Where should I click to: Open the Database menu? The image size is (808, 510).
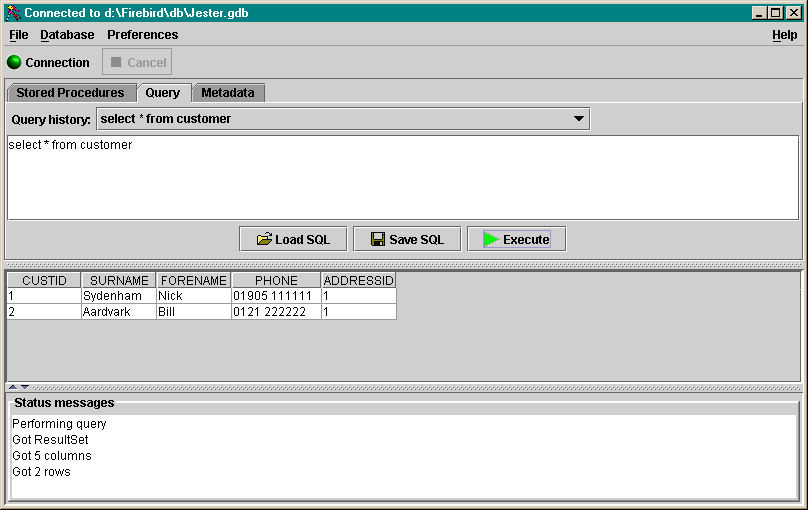(x=67, y=35)
